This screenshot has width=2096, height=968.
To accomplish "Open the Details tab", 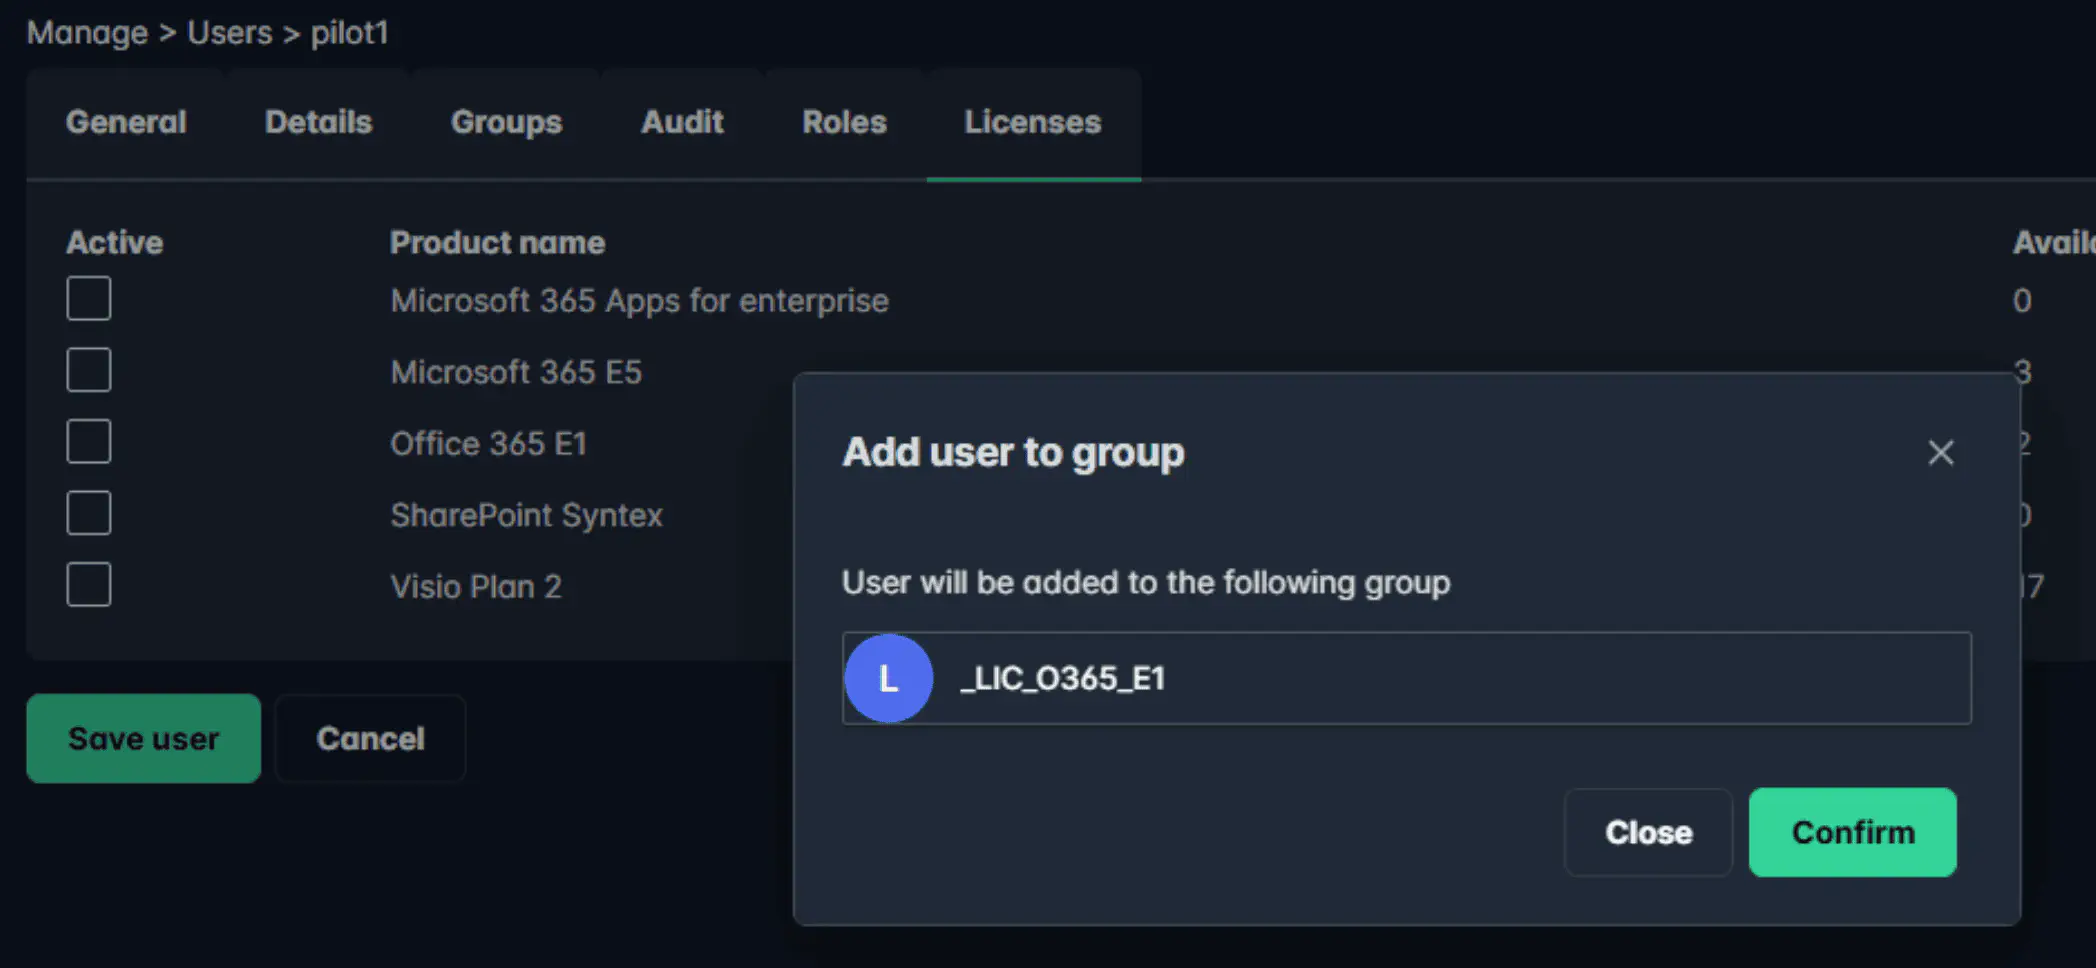I will tap(318, 122).
